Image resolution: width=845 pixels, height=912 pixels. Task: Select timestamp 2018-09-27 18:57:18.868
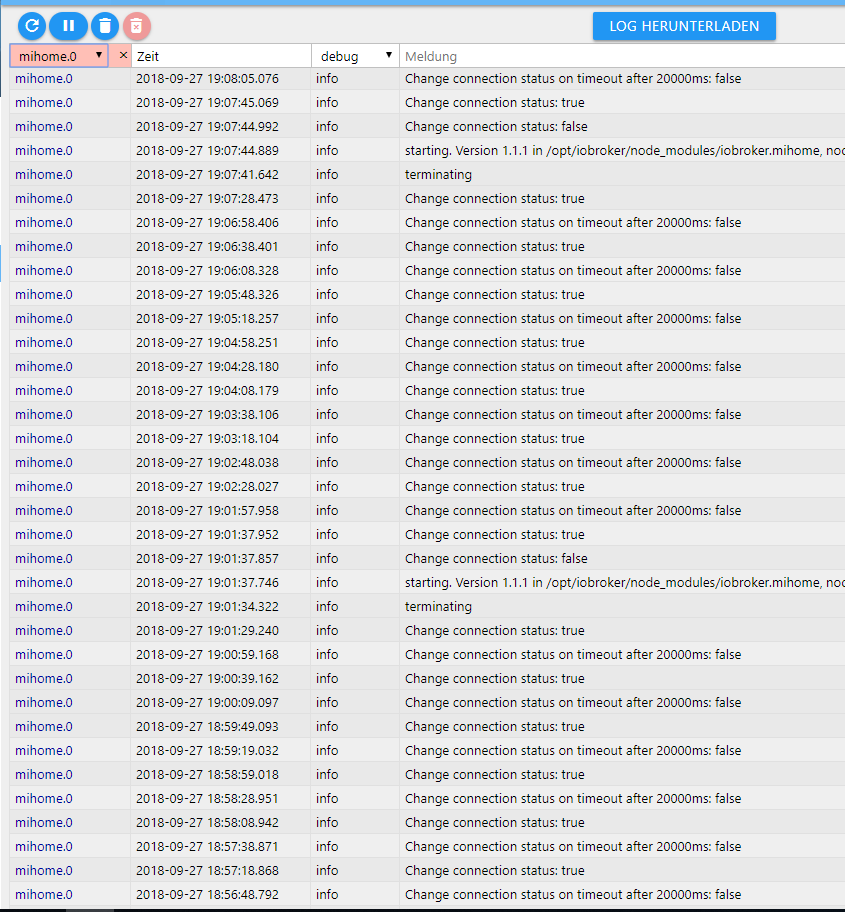[x=207, y=871]
